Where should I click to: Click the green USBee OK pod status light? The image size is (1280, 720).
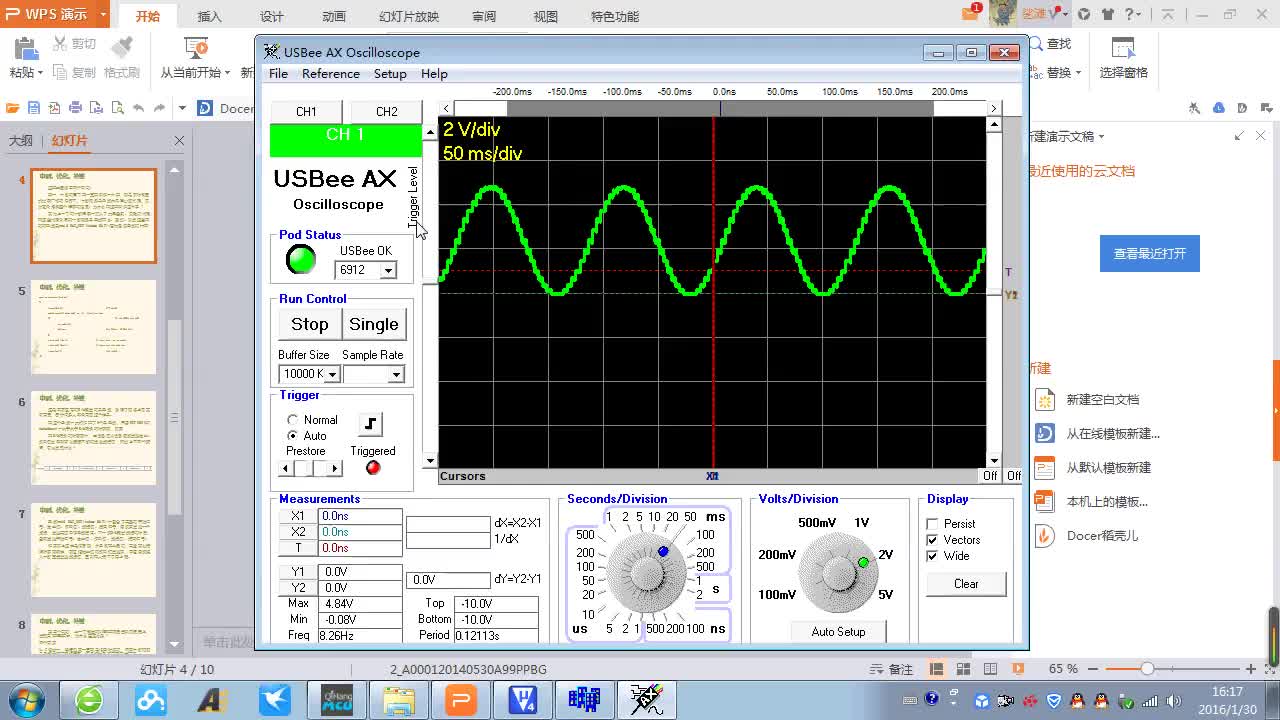click(300, 260)
